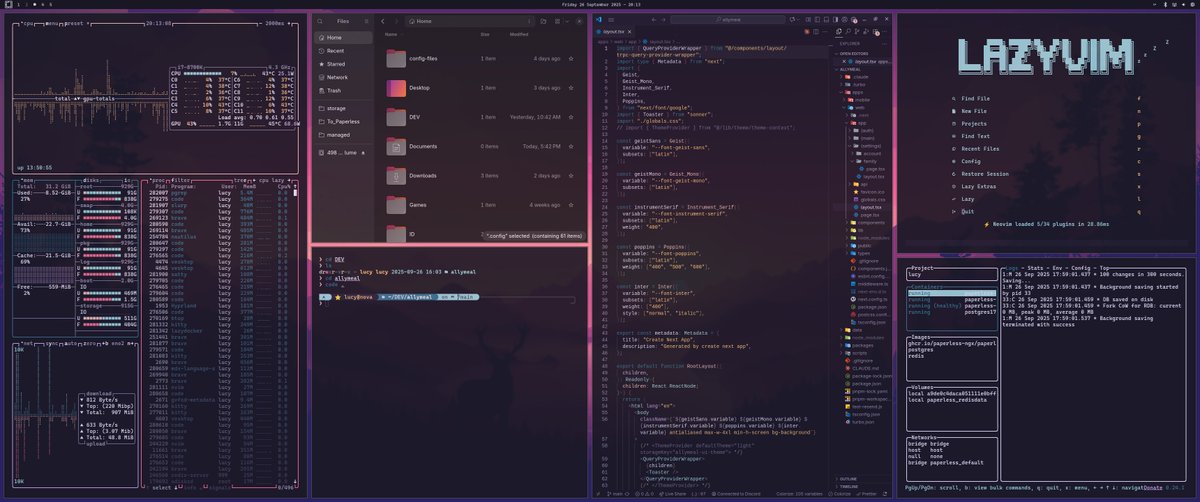
Task: Go back in the Files window
Action: click(382, 21)
